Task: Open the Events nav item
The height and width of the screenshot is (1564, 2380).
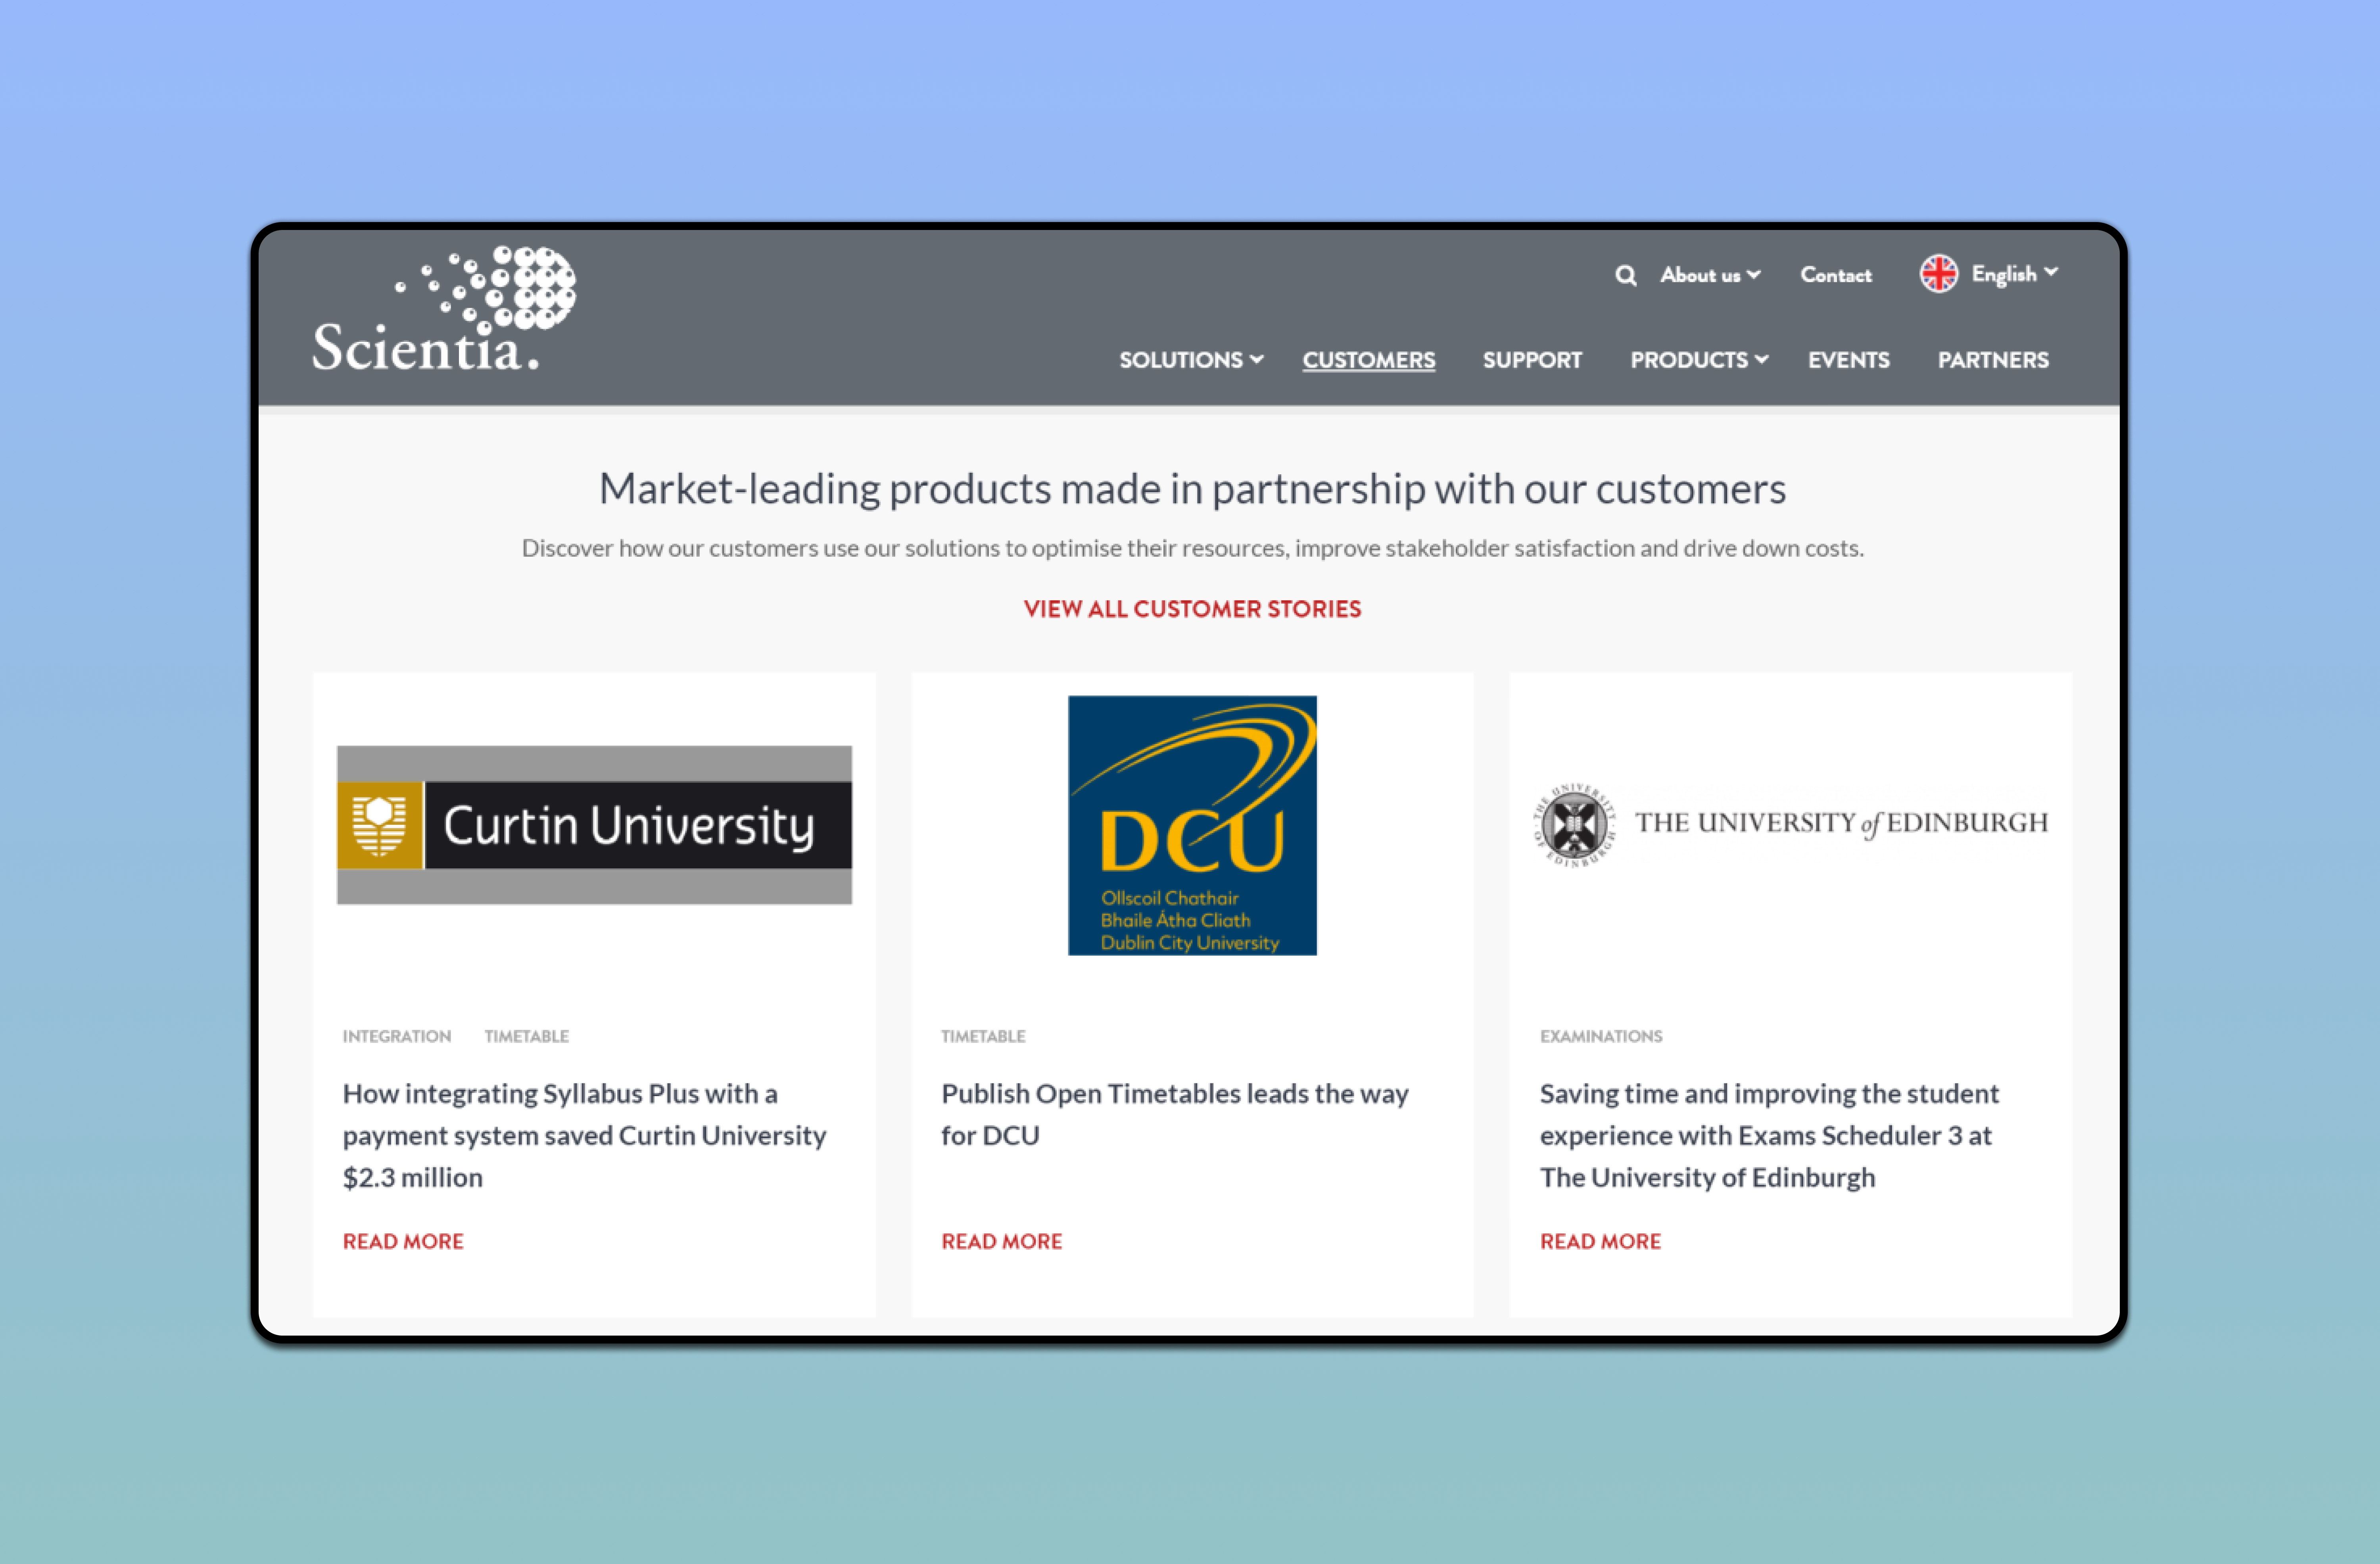Action: point(1848,360)
